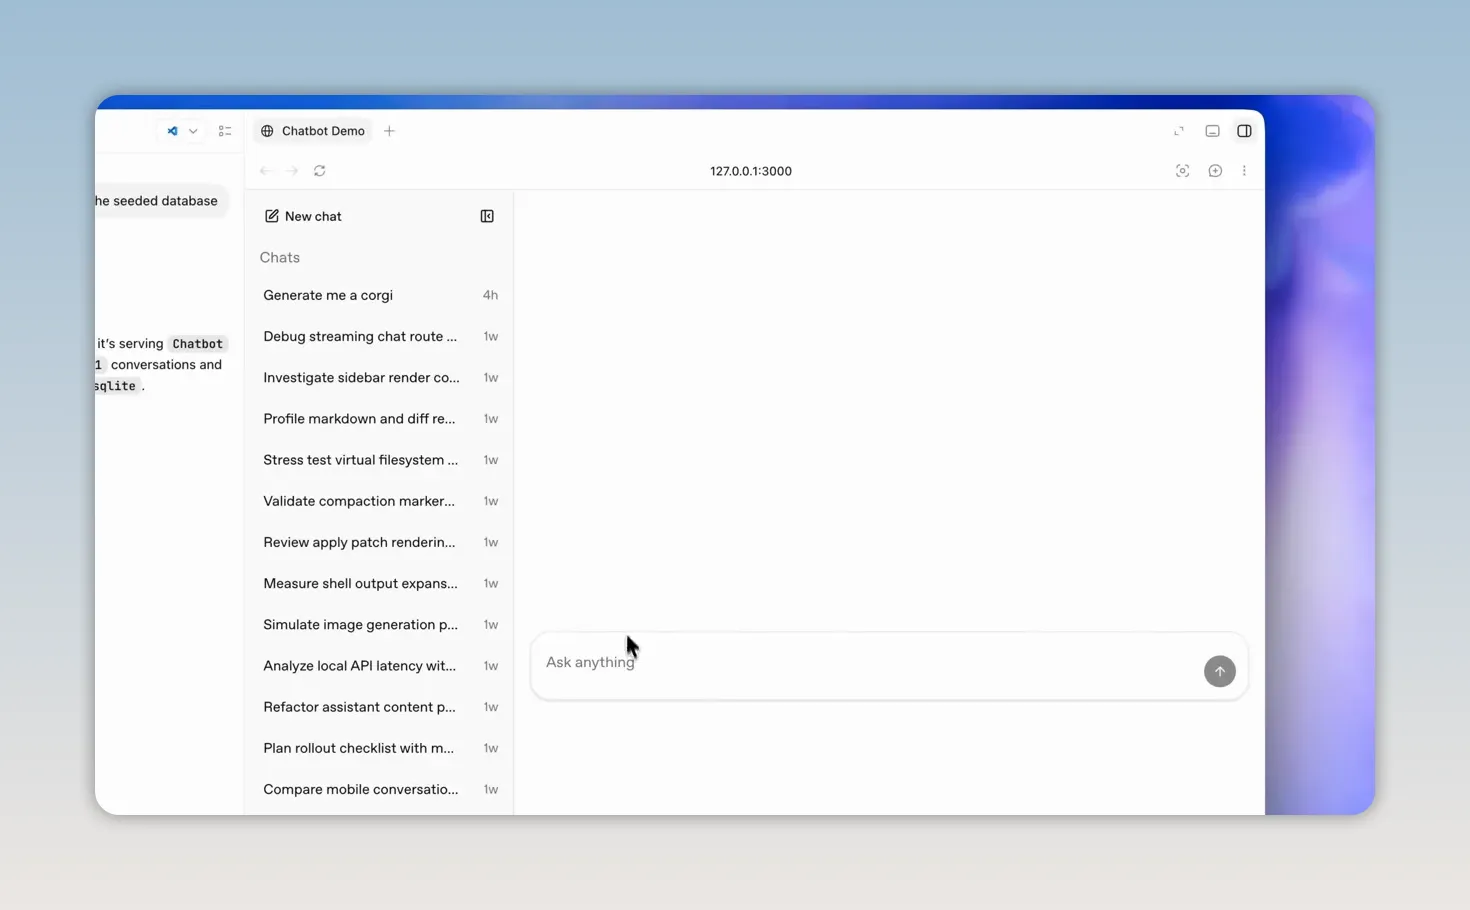The width and height of the screenshot is (1470, 910).
Task: Open 'Review apply patch renderin...' conversation
Action: [380, 542]
